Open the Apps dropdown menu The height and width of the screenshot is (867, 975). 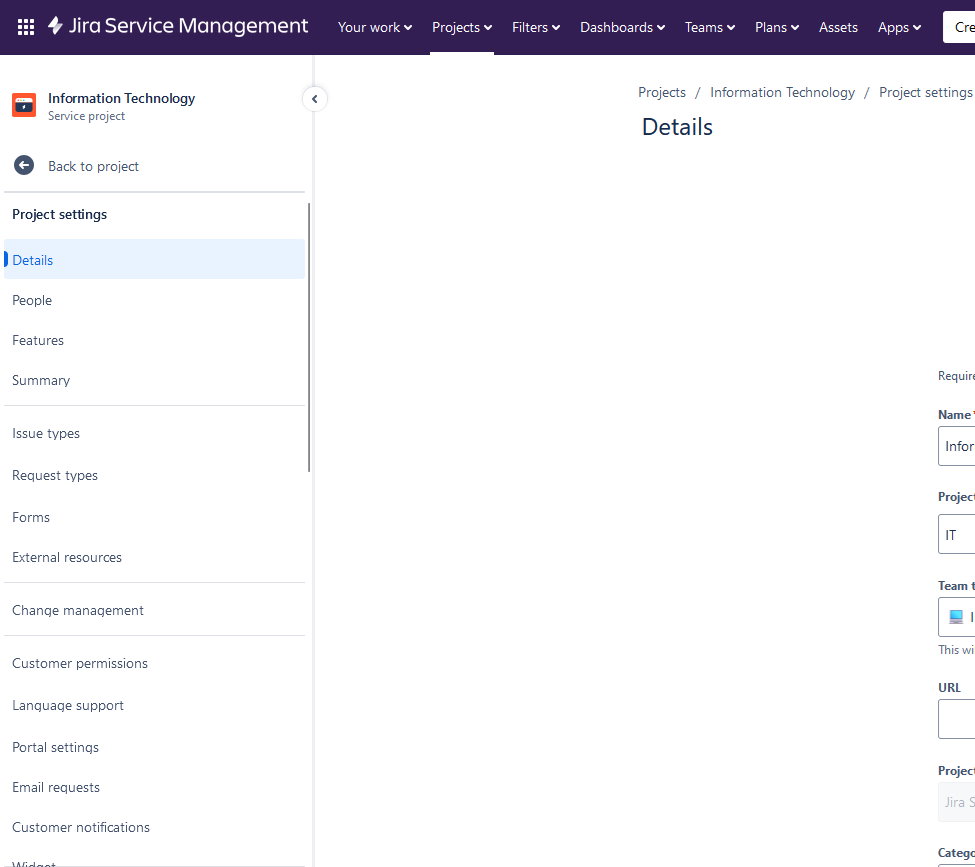[899, 27]
